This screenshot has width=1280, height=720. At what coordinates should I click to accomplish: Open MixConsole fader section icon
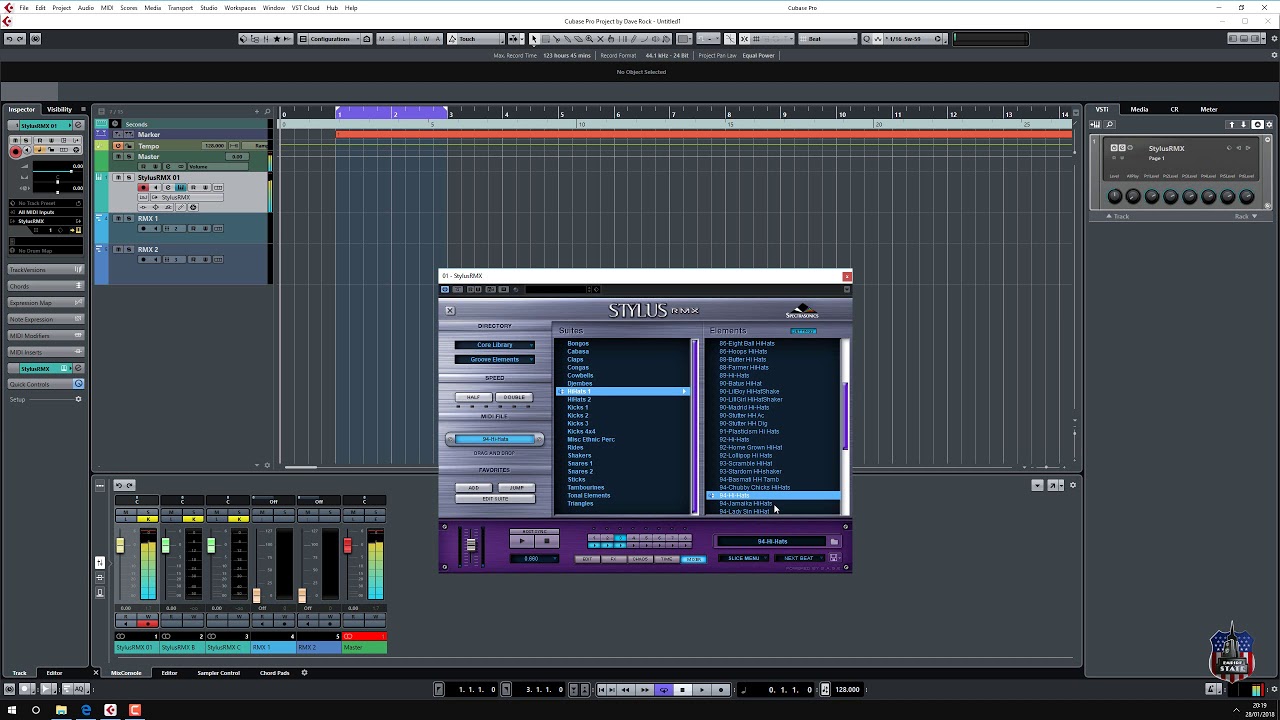tap(100, 563)
